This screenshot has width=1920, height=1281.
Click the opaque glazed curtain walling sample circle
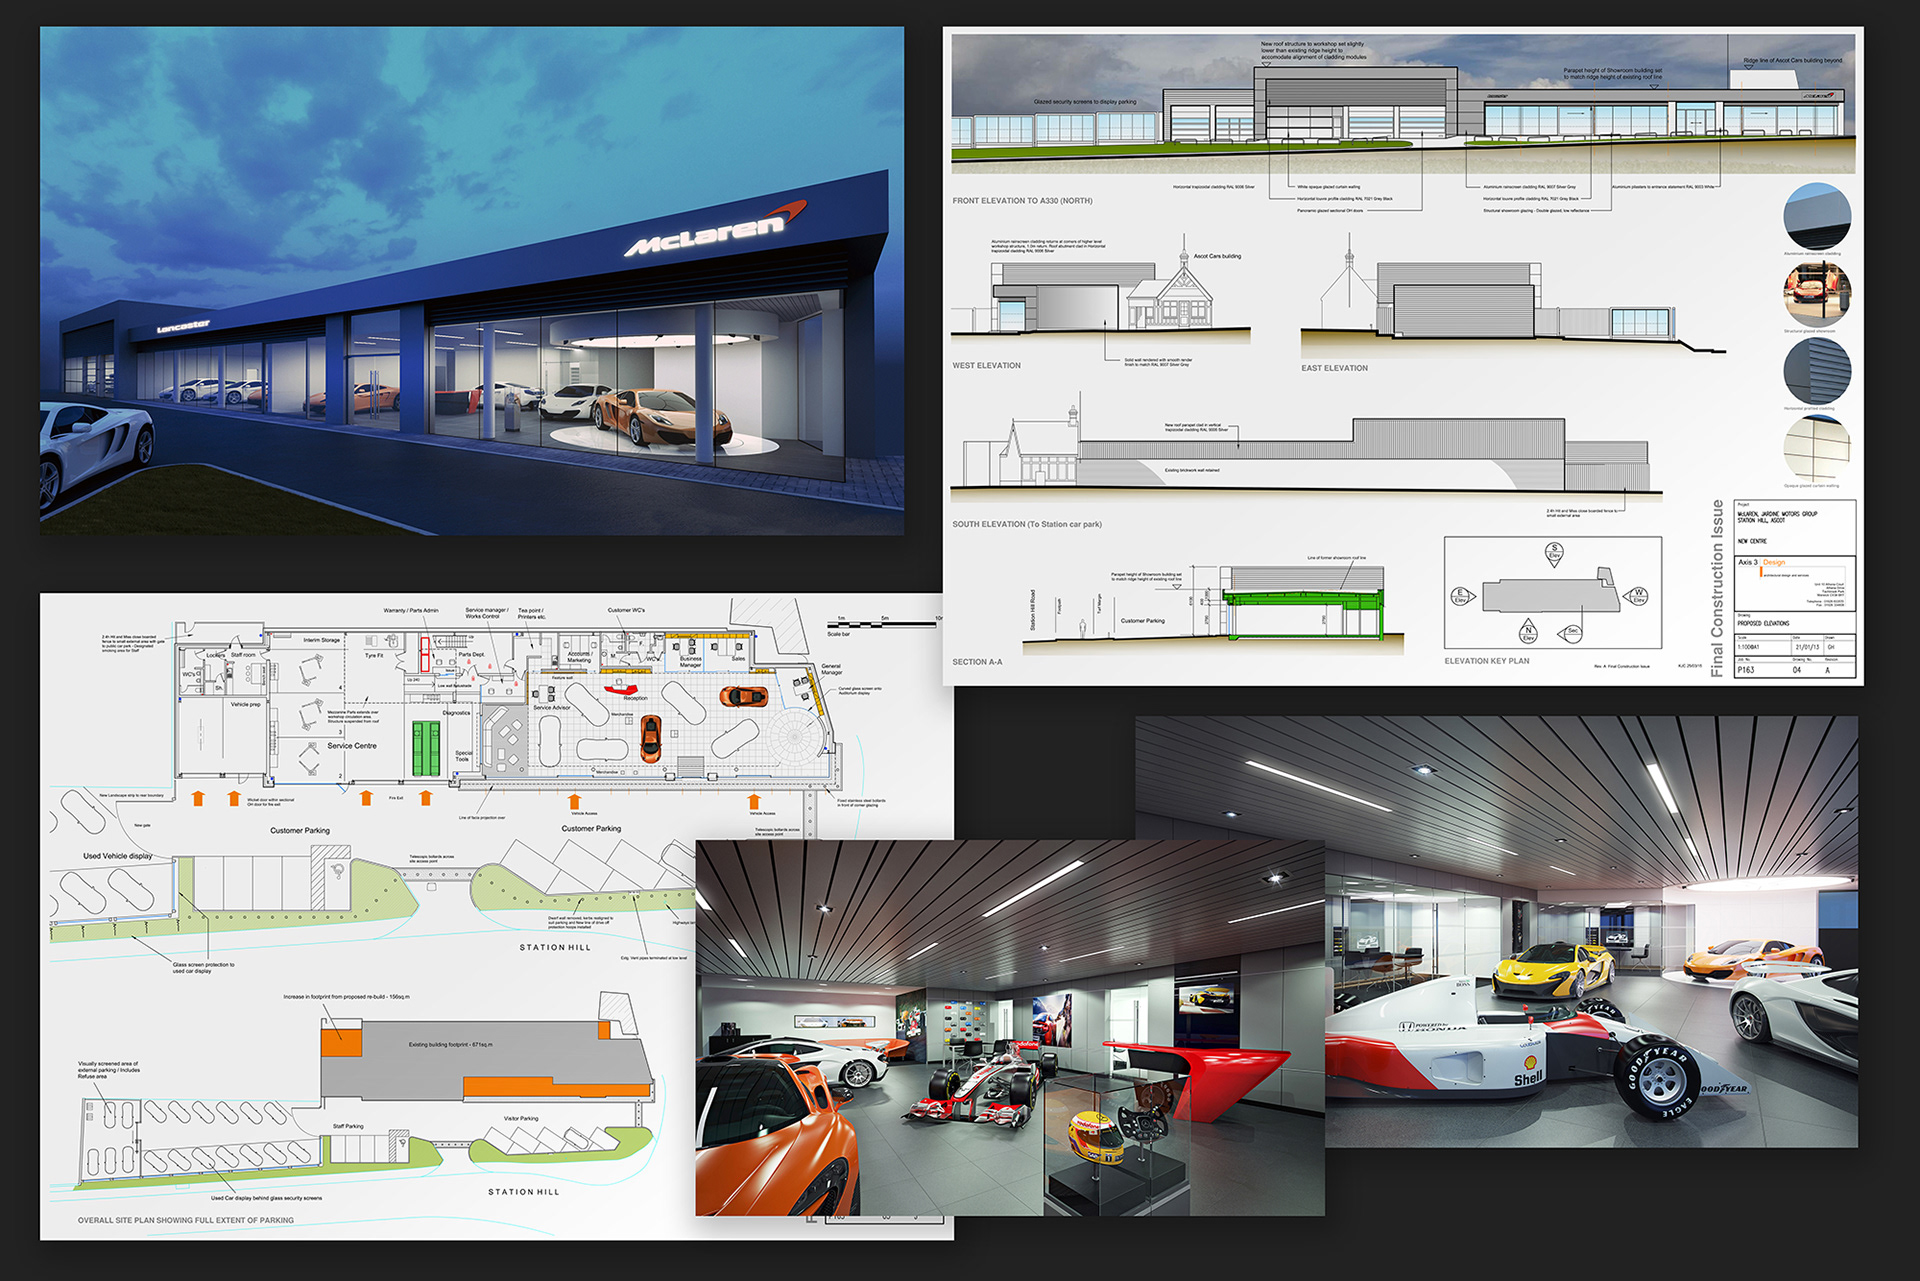tap(1817, 448)
